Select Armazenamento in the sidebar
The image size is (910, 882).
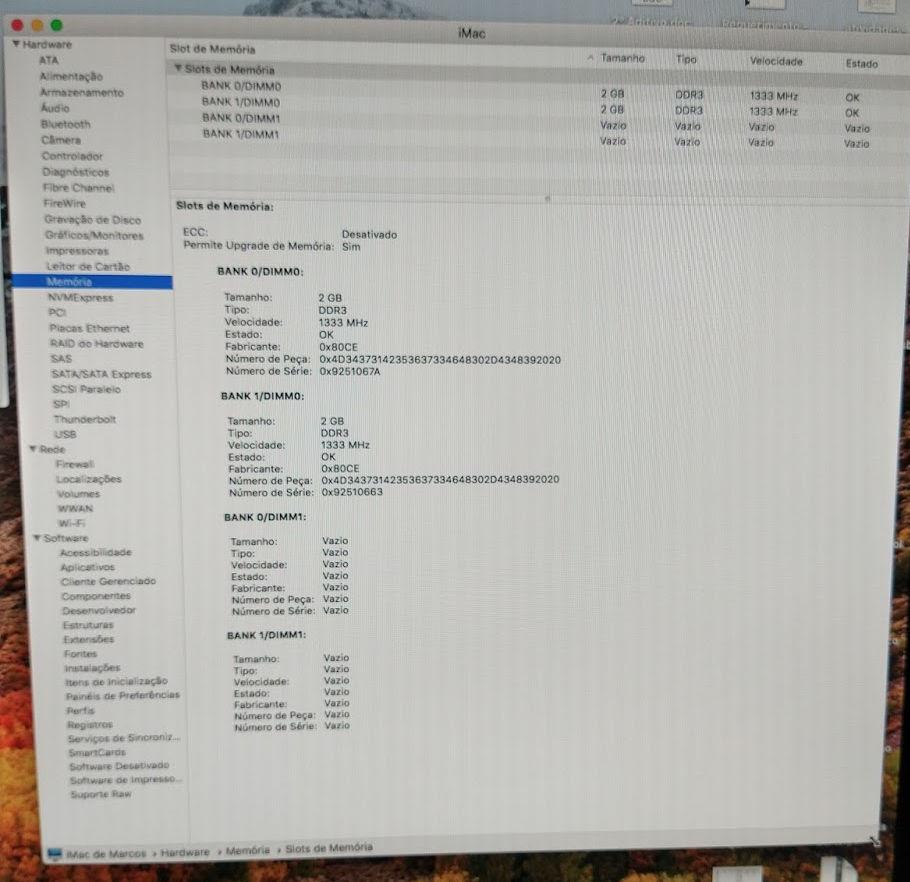coord(82,93)
